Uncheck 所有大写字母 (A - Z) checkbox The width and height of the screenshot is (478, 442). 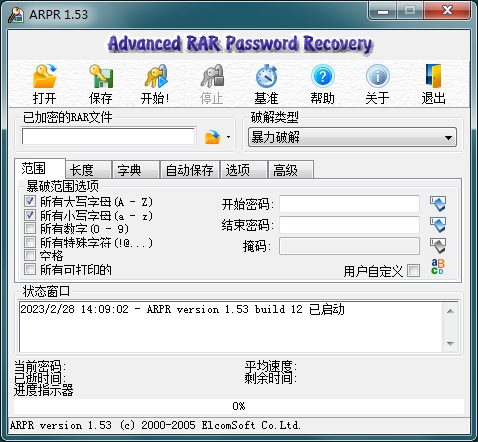pos(30,201)
